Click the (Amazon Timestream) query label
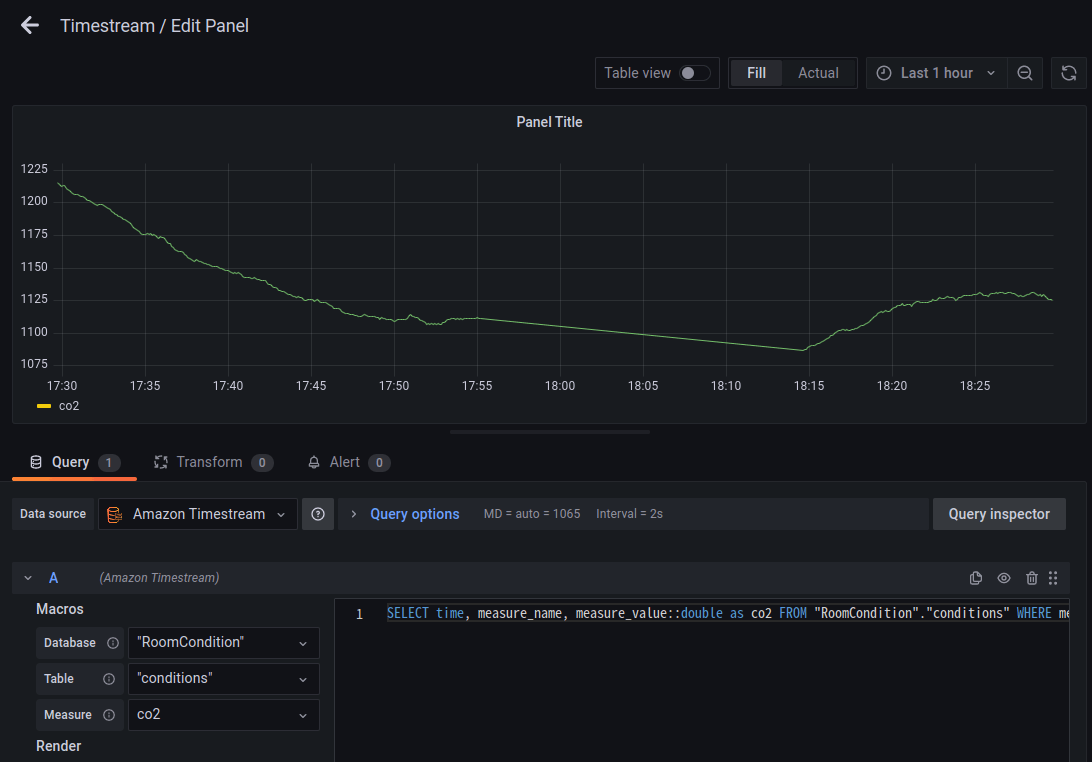Viewport: 1092px width, 762px height. pyautogui.click(x=159, y=578)
